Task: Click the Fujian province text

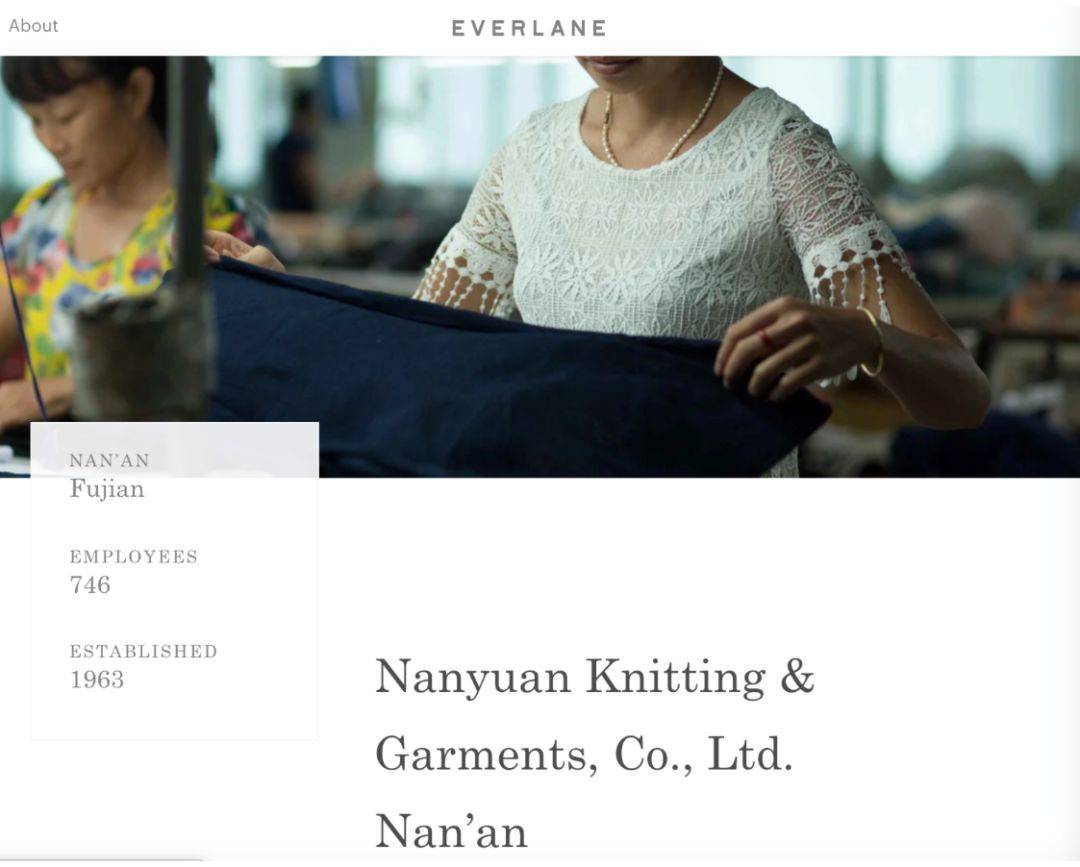Action: [x=107, y=489]
